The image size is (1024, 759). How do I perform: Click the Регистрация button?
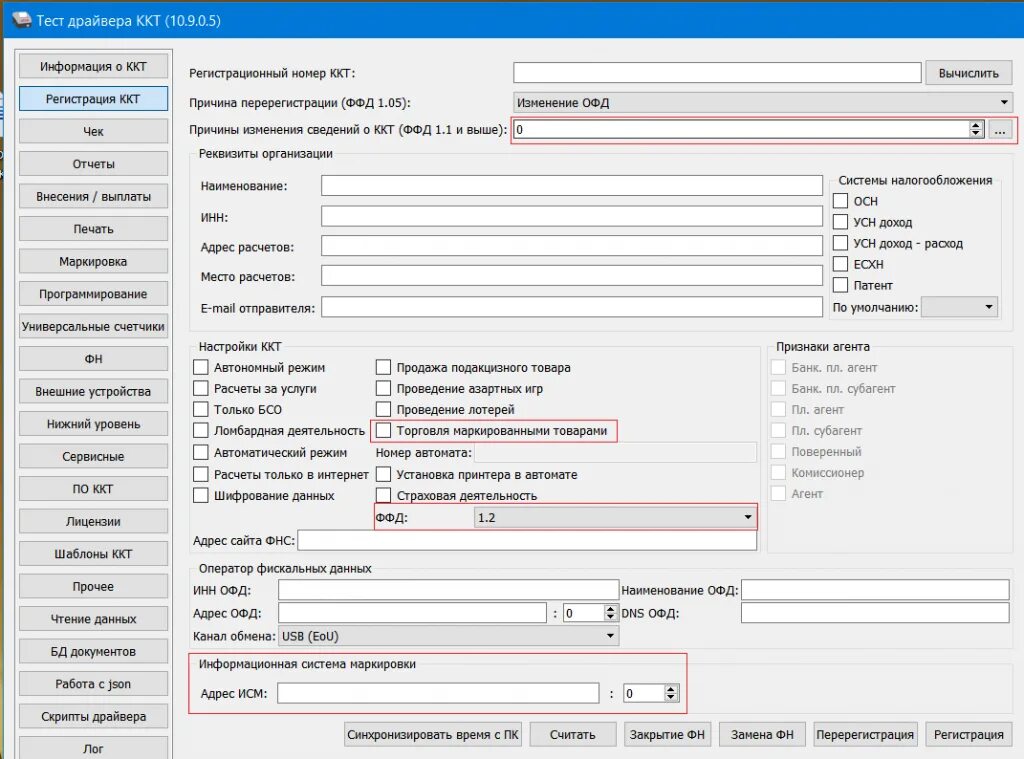tap(968, 734)
